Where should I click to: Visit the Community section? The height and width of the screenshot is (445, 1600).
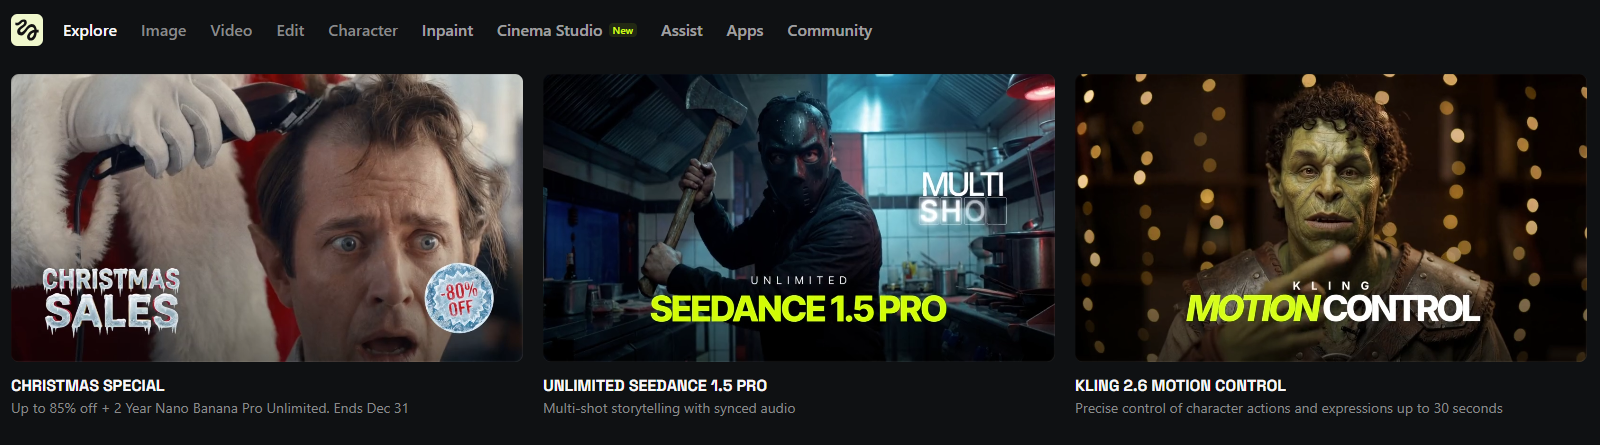[829, 31]
